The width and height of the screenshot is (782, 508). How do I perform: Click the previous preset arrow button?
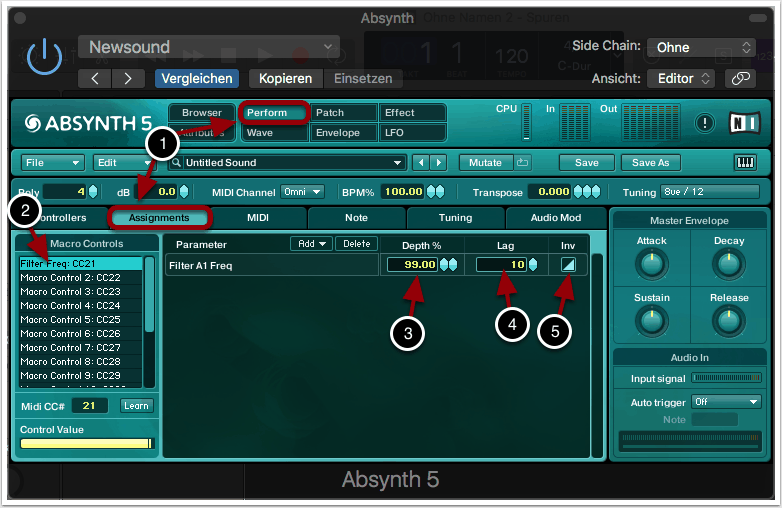pos(95,78)
